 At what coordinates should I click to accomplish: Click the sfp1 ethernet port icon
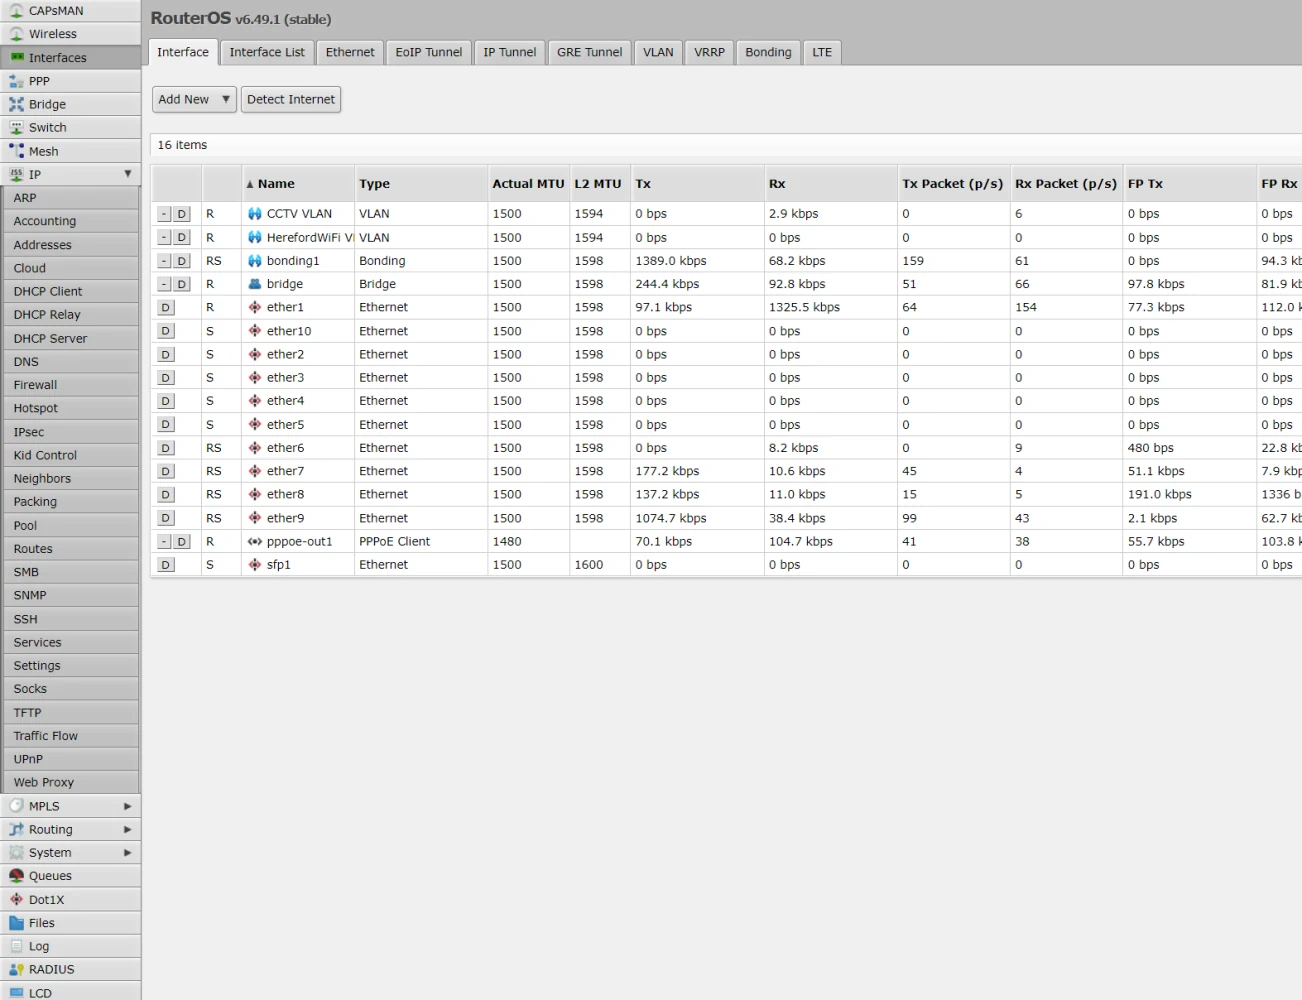click(255, 565)
